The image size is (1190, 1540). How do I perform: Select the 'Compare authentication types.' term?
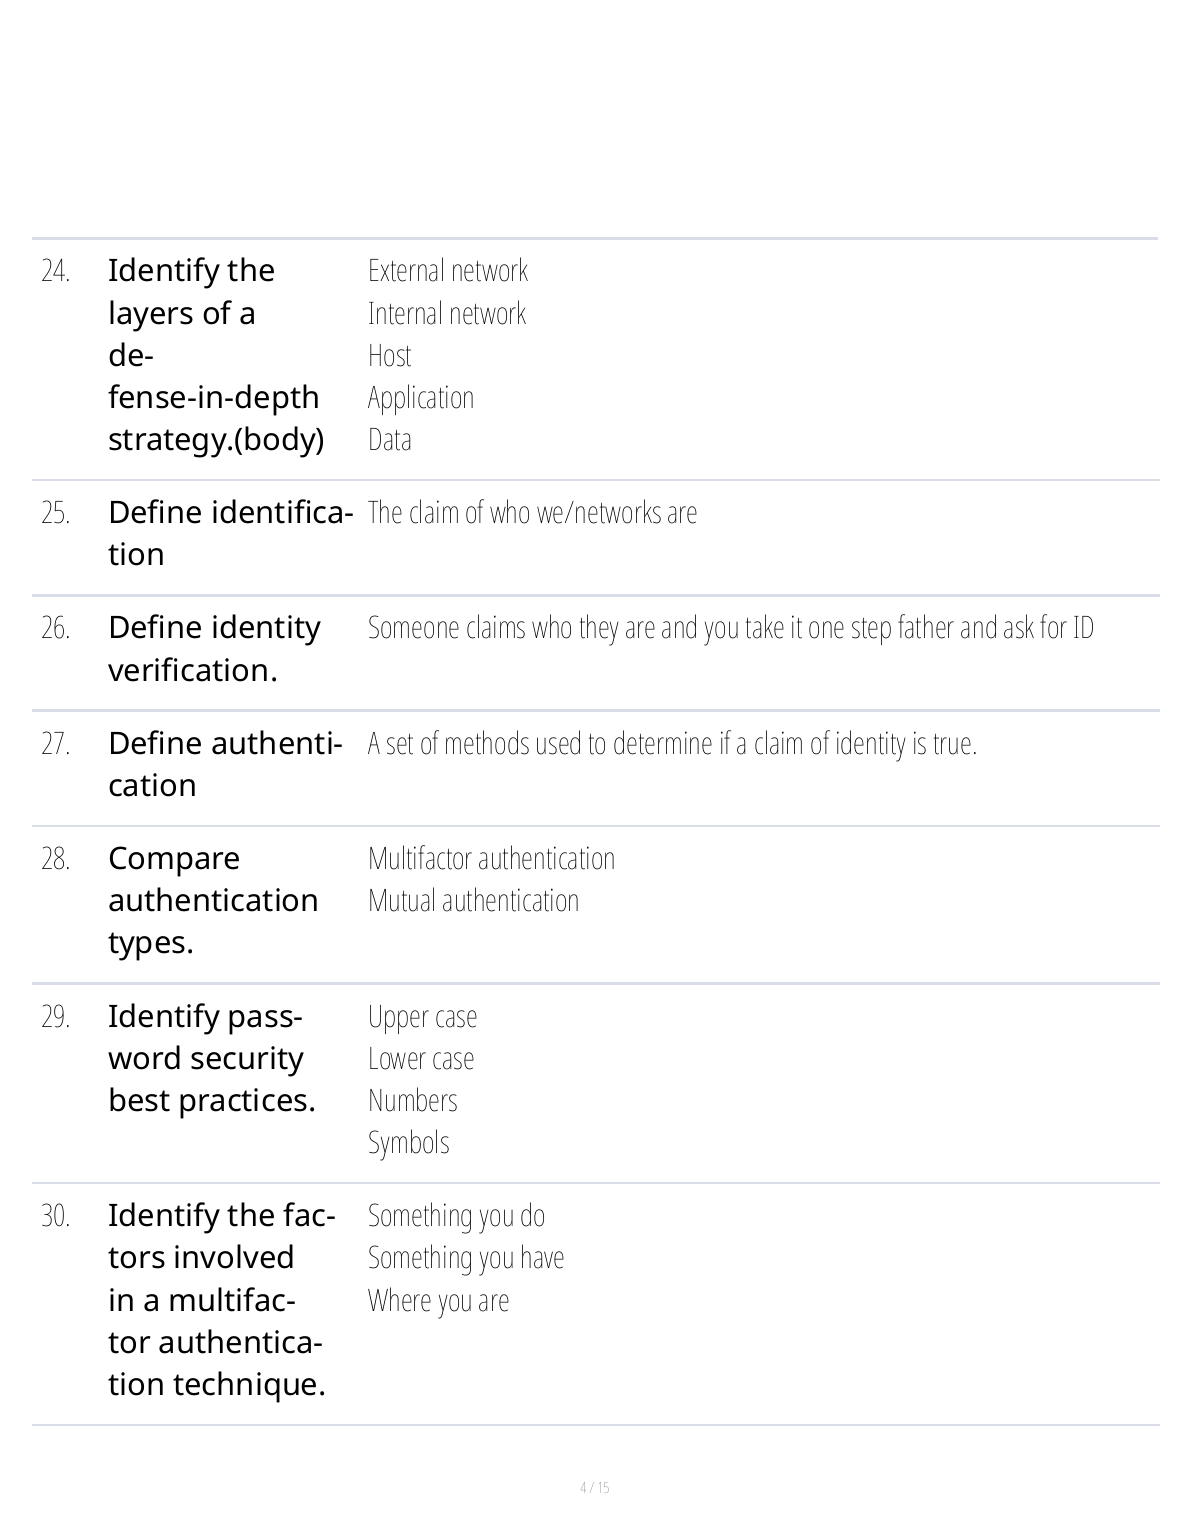pyautogui.click(x=212, y=900)
